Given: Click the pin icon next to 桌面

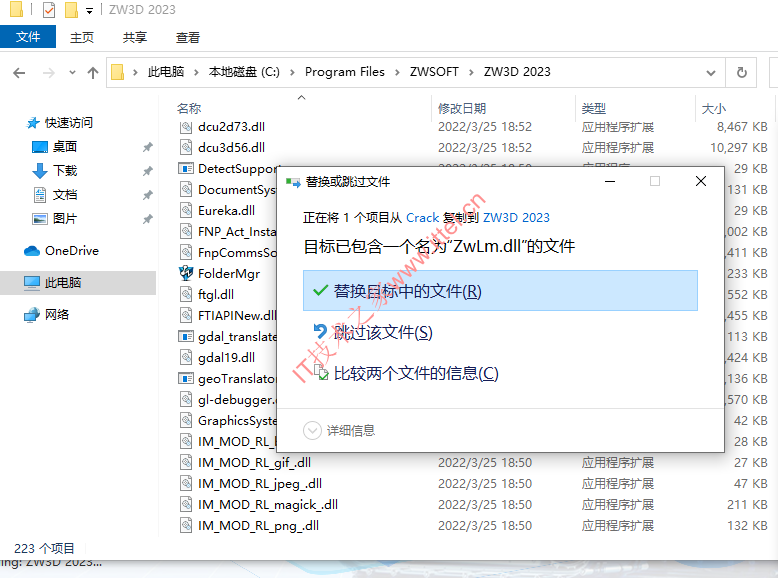Looking at the screenshot, I should point(147,147).
